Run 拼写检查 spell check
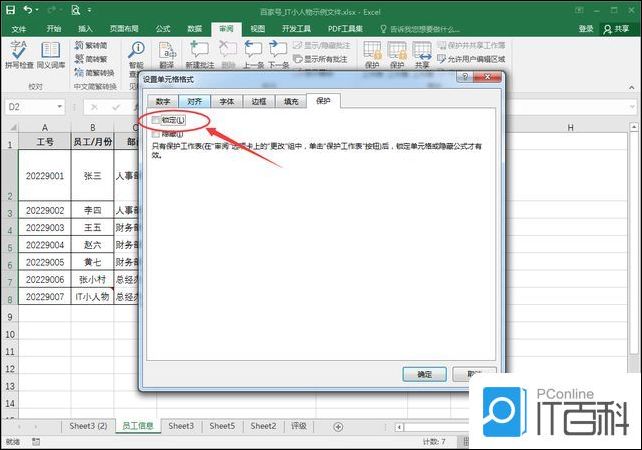Image resolution: width=642 pixels, height=450 pixels. [x=19, y=54]
